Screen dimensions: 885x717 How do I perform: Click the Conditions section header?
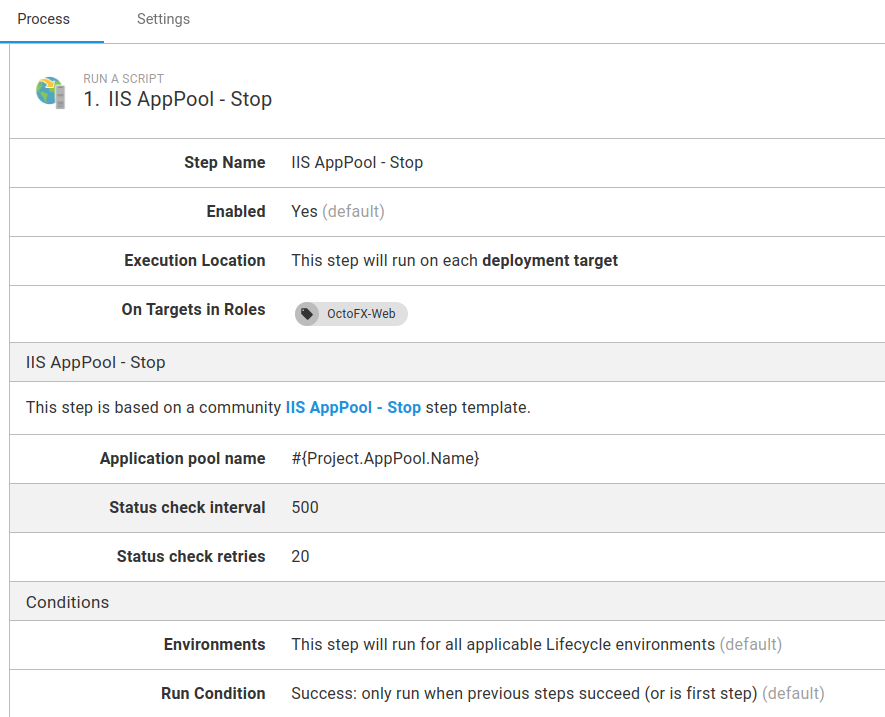(x=68, y=602)
